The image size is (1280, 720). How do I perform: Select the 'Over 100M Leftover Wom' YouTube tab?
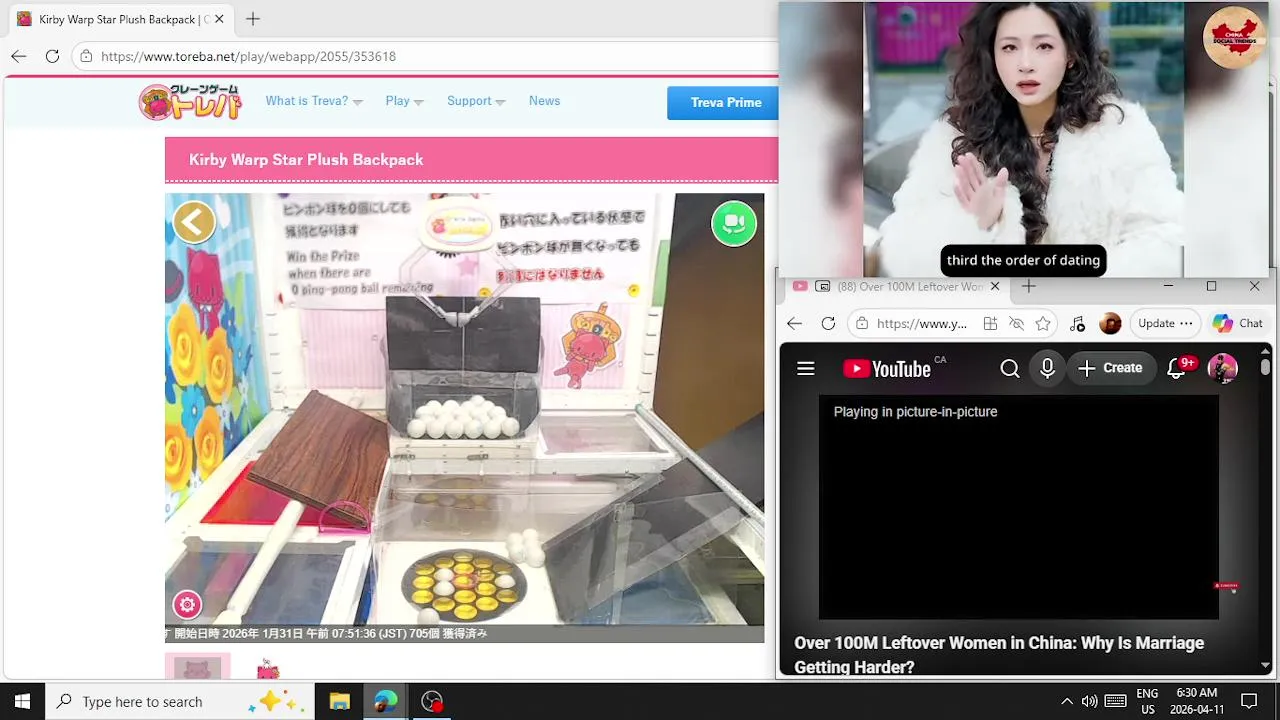point(898,286)
